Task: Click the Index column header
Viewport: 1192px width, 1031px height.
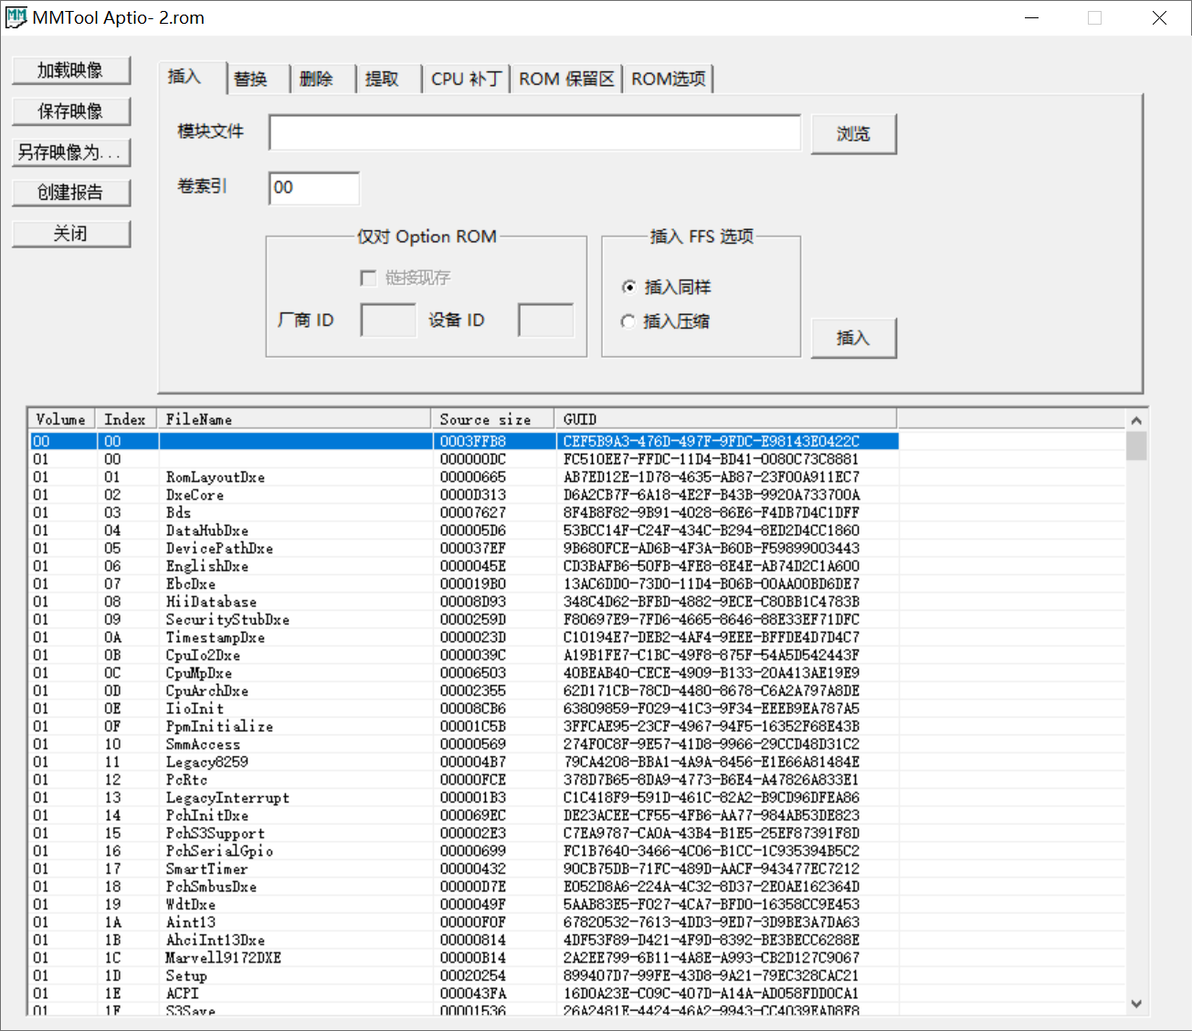Action: (126, 420)
